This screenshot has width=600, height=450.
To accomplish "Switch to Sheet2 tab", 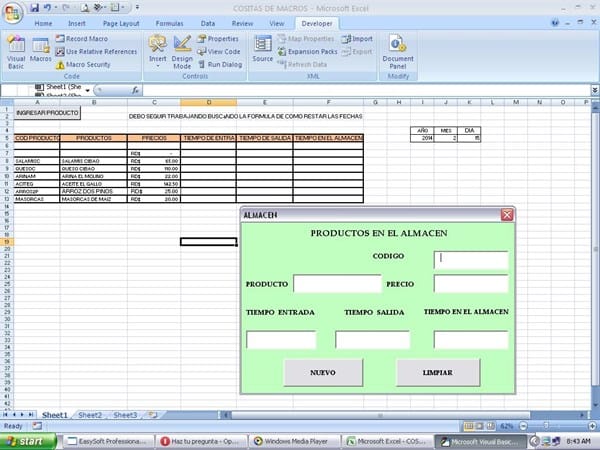I will 90,415.
